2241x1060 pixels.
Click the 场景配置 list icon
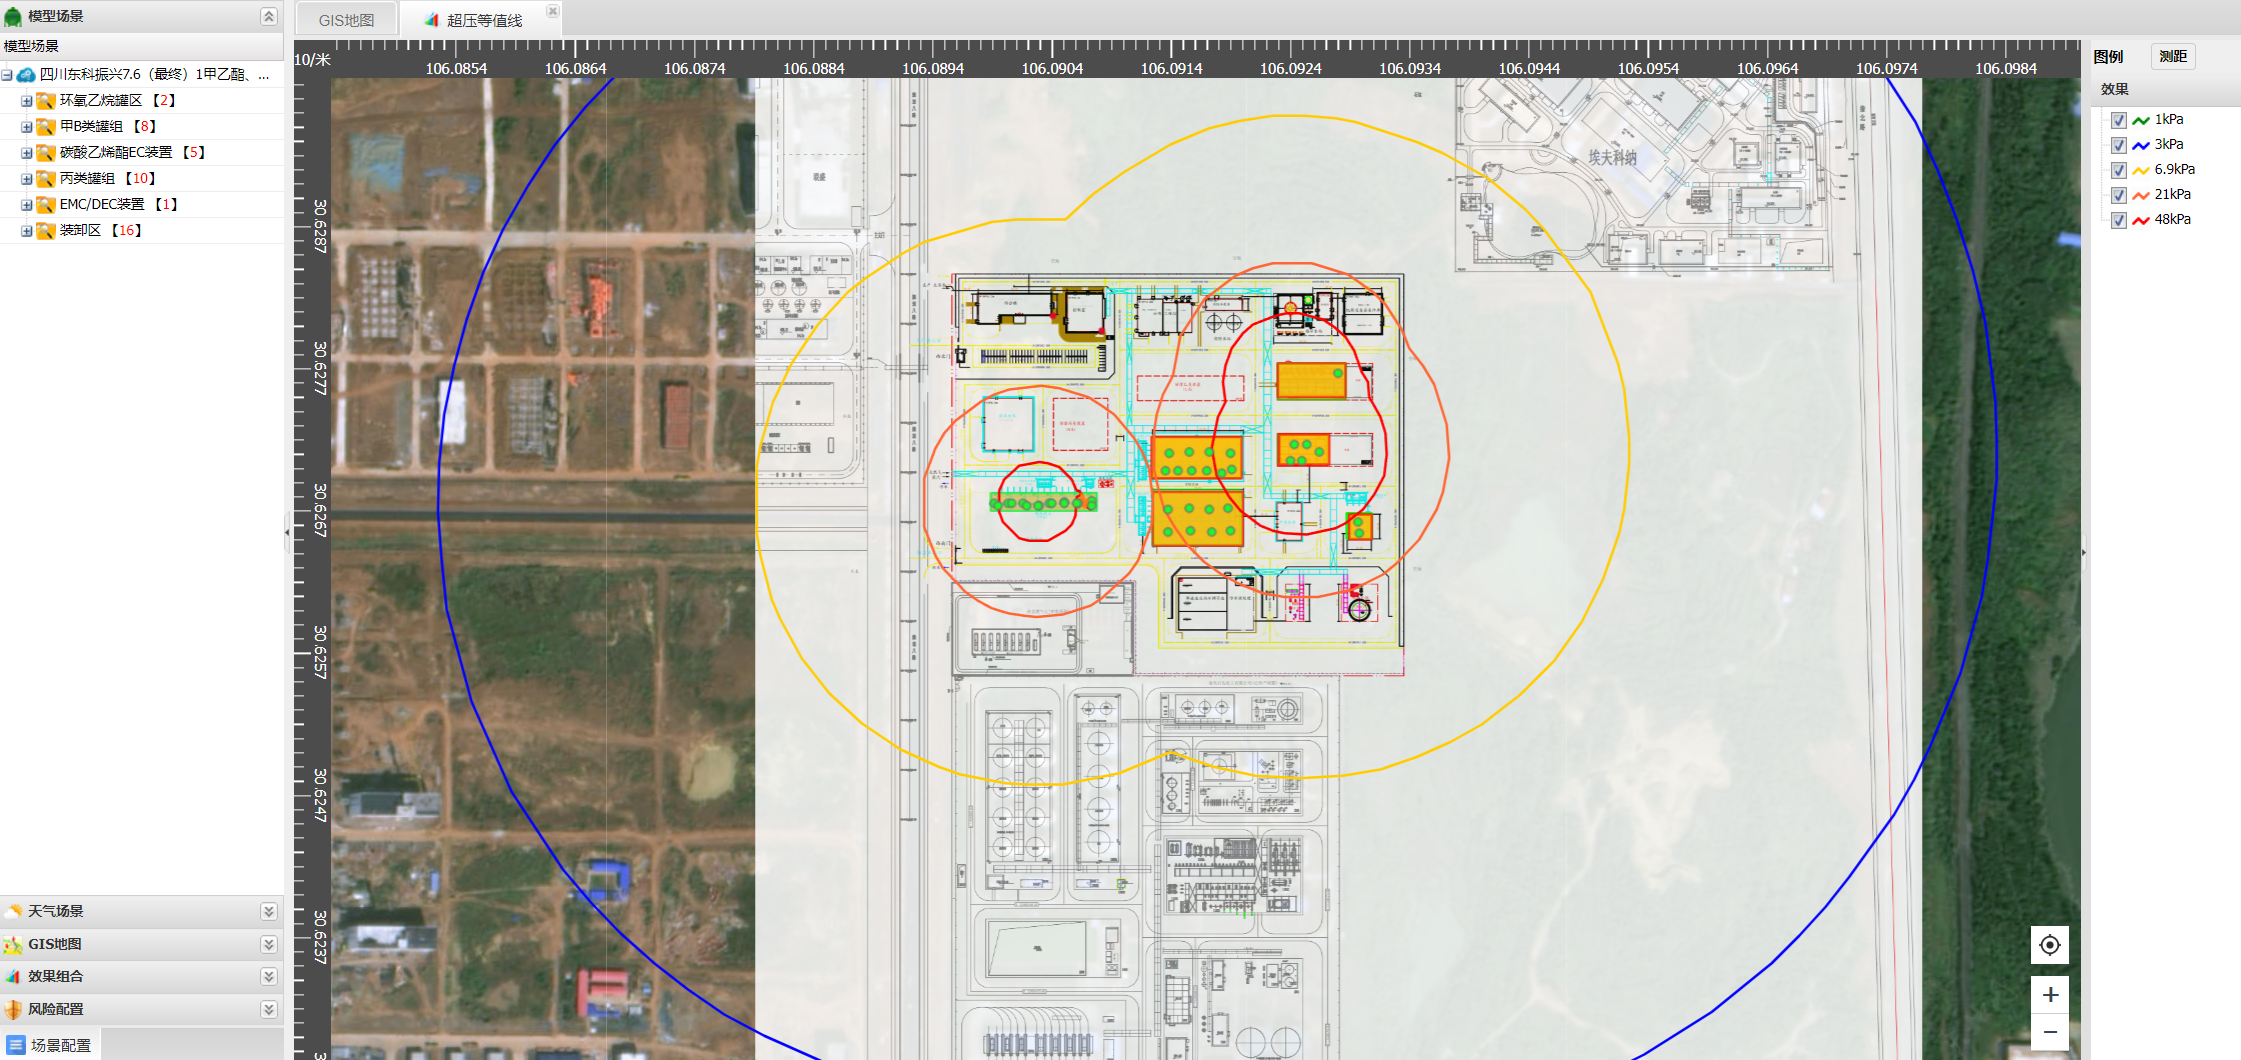pos(16,1044)
